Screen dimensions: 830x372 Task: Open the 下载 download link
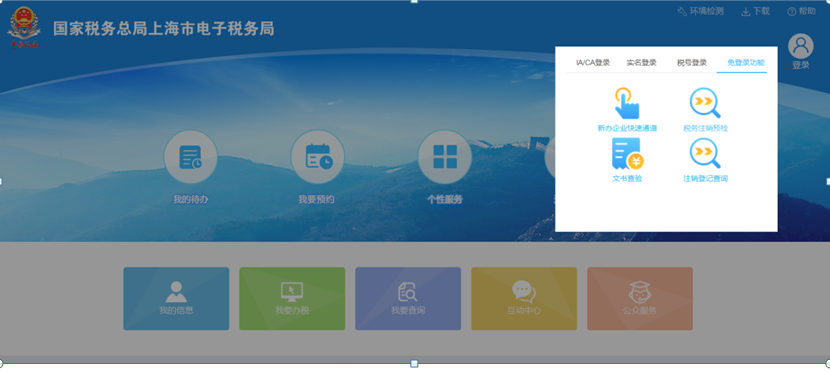click(755, 12)
